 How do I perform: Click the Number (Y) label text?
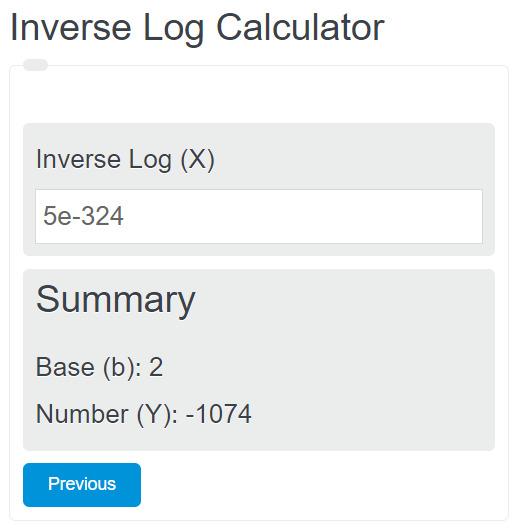pyautogui.click(x=106, y=414)
